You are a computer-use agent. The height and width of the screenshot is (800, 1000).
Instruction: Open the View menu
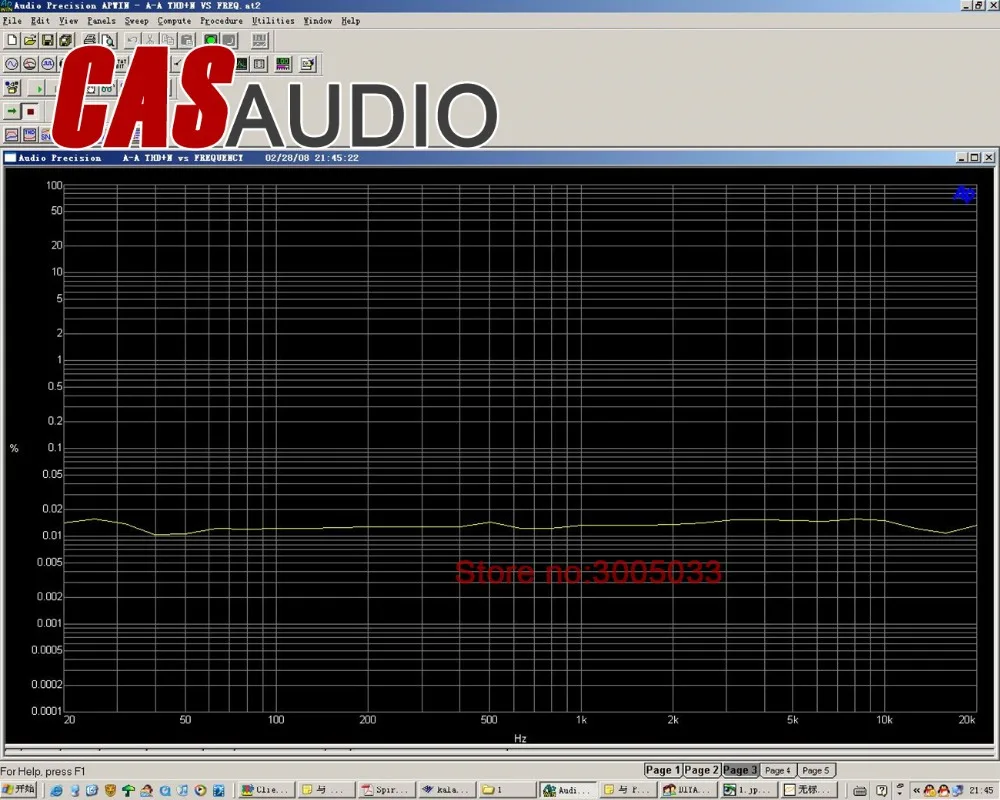pos(68,21)
